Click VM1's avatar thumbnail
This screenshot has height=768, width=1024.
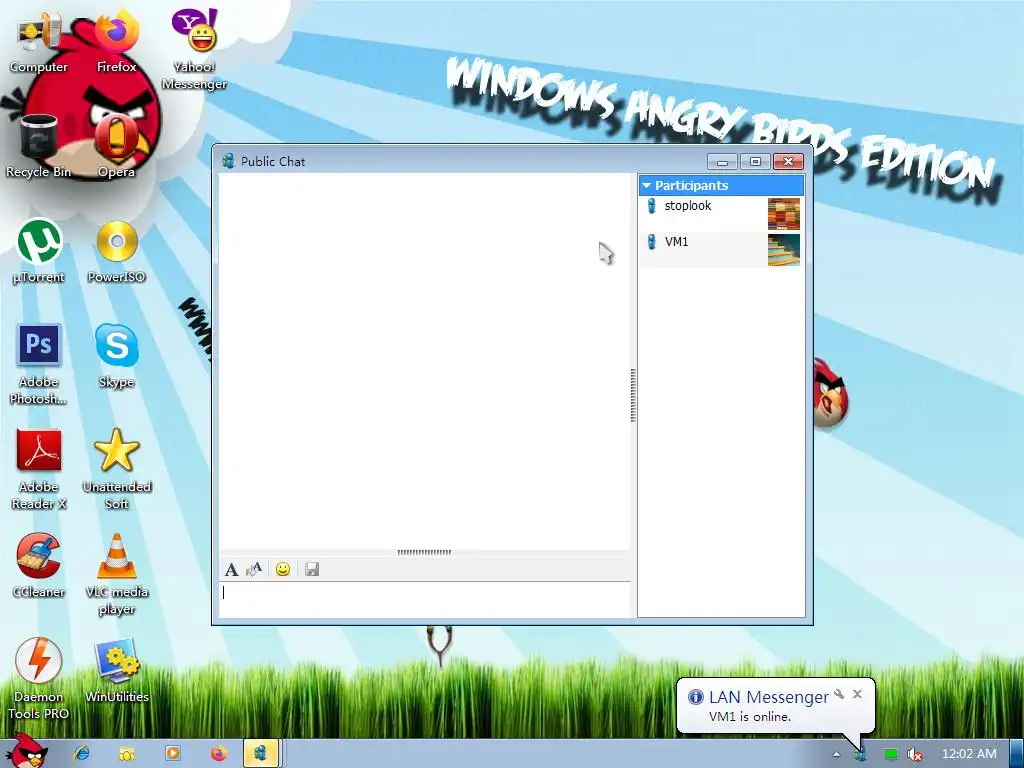point(784,249)
